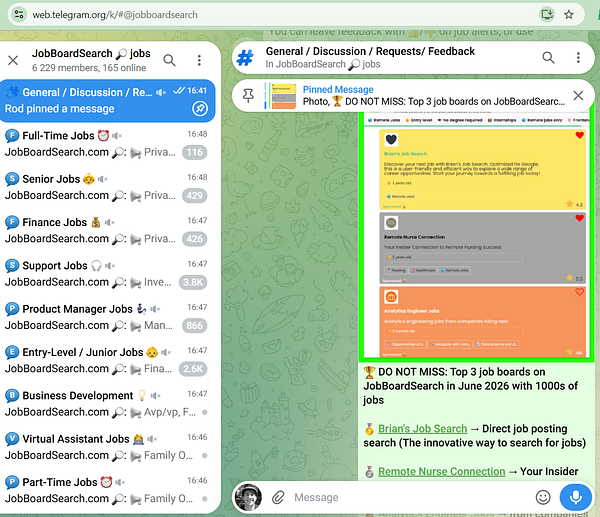The height and width of the screenshot is (517, 600).
Task: Click the 429 unread badge on Senior Jobs
Action: click(195, 196)
